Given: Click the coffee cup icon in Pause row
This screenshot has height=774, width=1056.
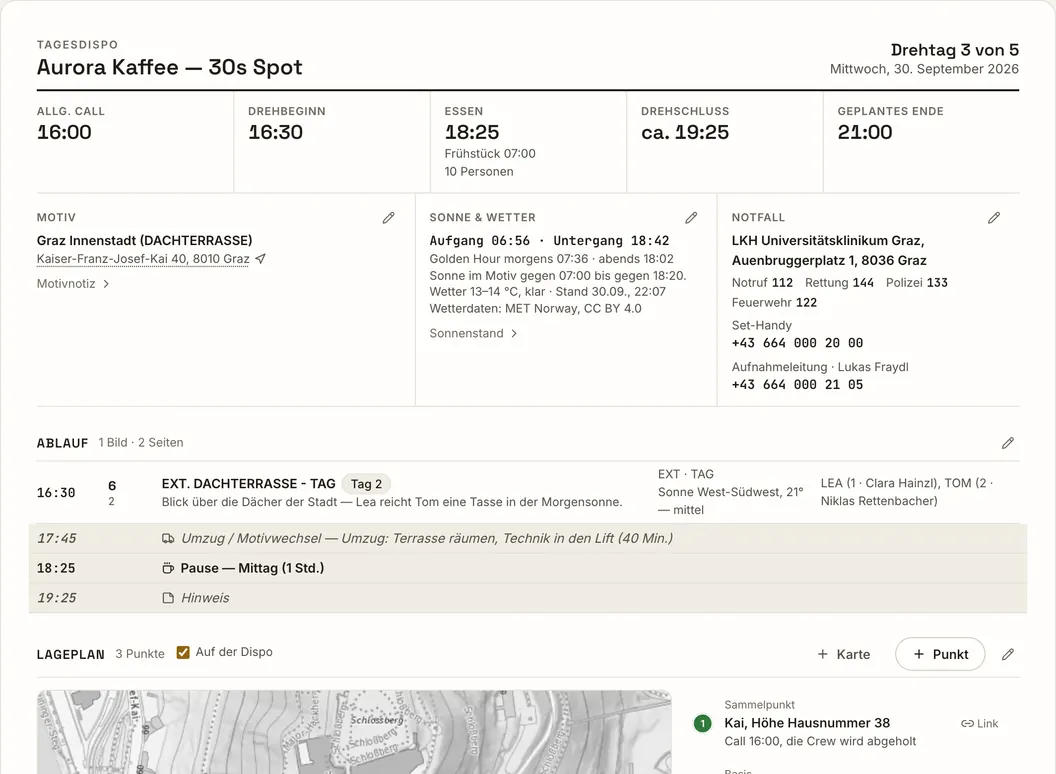Looking at the screenshot, I should (x=168, y=568).
